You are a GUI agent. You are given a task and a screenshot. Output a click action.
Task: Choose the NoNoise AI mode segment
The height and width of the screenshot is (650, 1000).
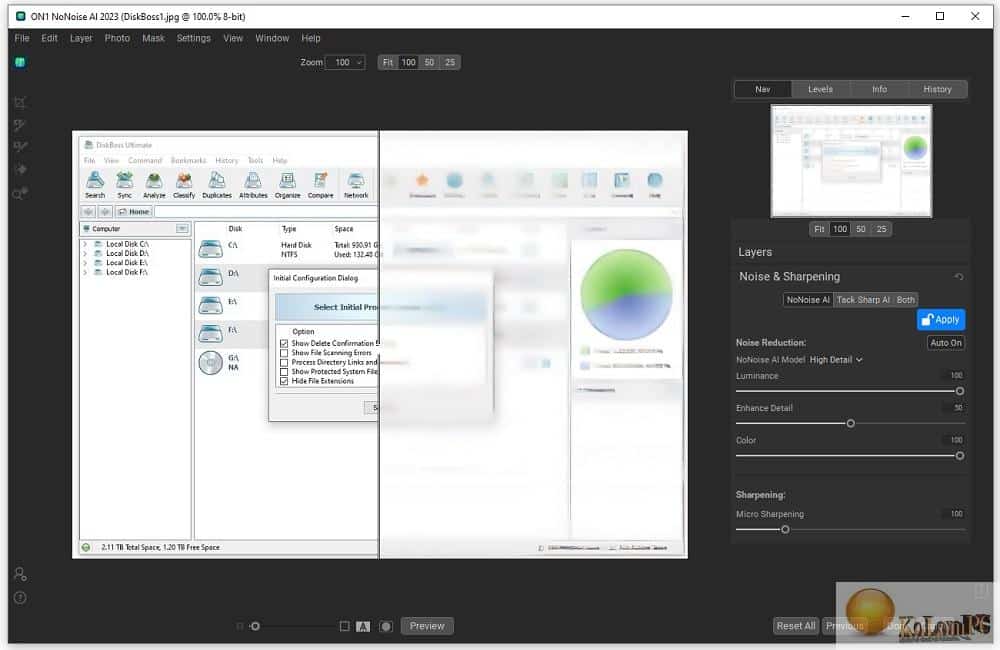pyautogui.click(x=808, y=300)
